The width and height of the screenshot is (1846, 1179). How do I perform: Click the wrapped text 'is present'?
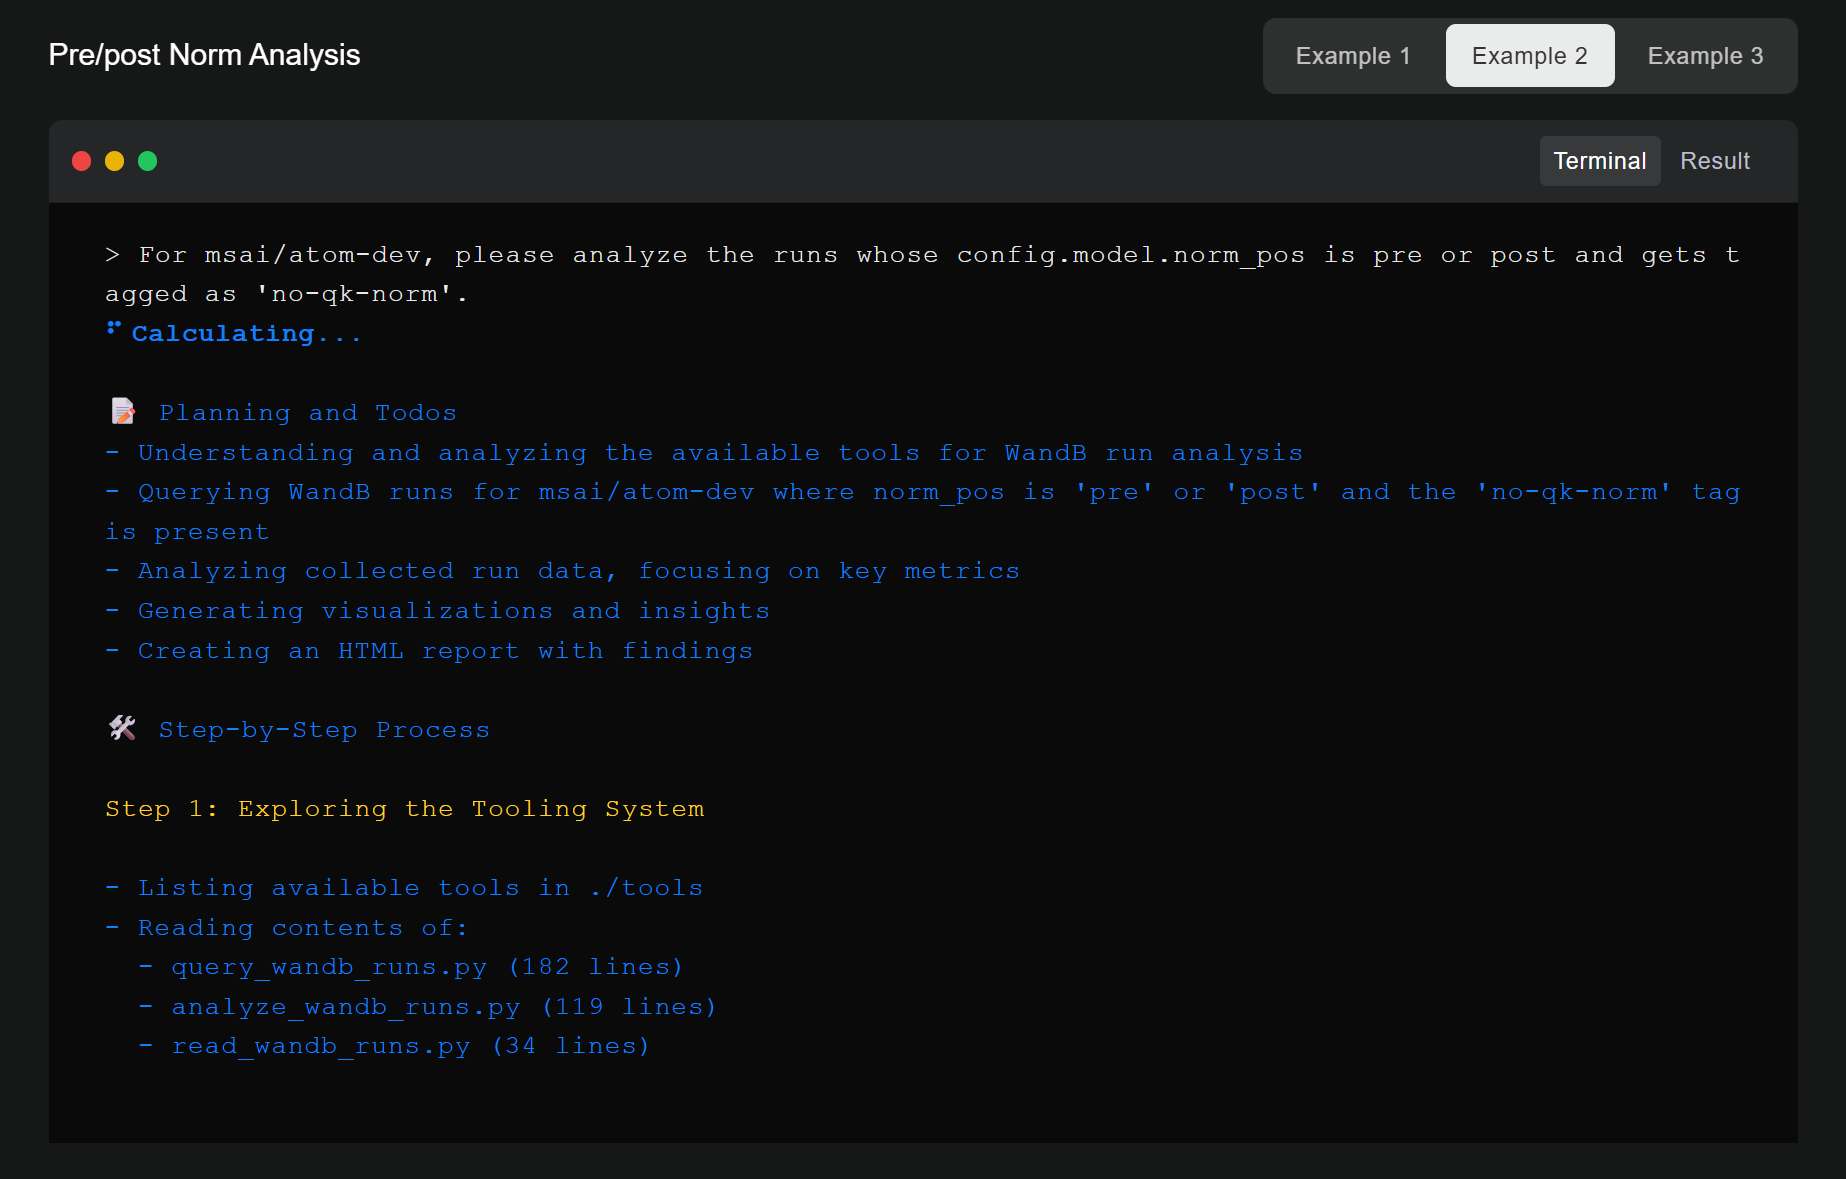tap(187, 532)
